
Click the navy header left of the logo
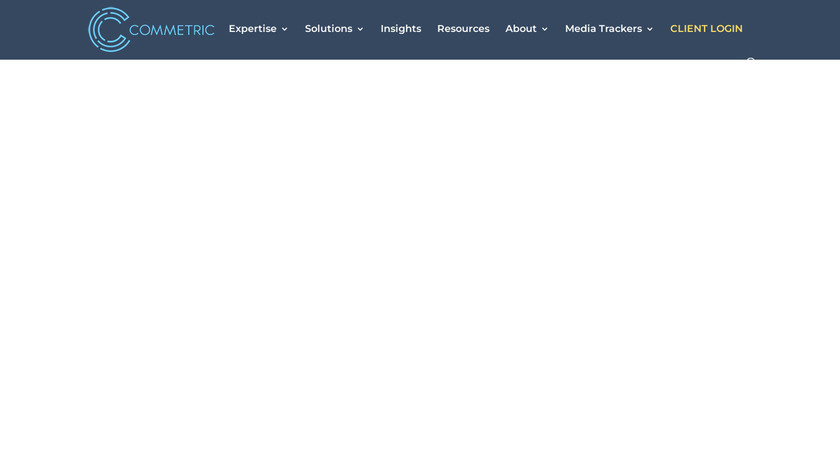[x=43, y=29]
